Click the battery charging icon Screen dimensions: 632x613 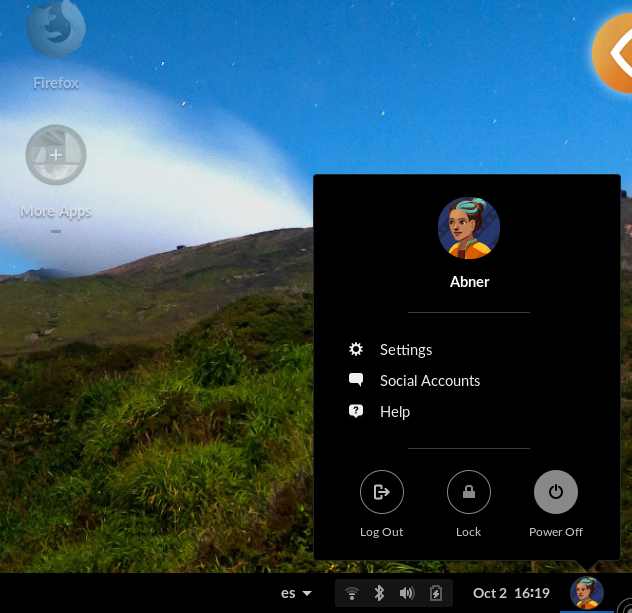pyautogui.click(x=436, y=593)
